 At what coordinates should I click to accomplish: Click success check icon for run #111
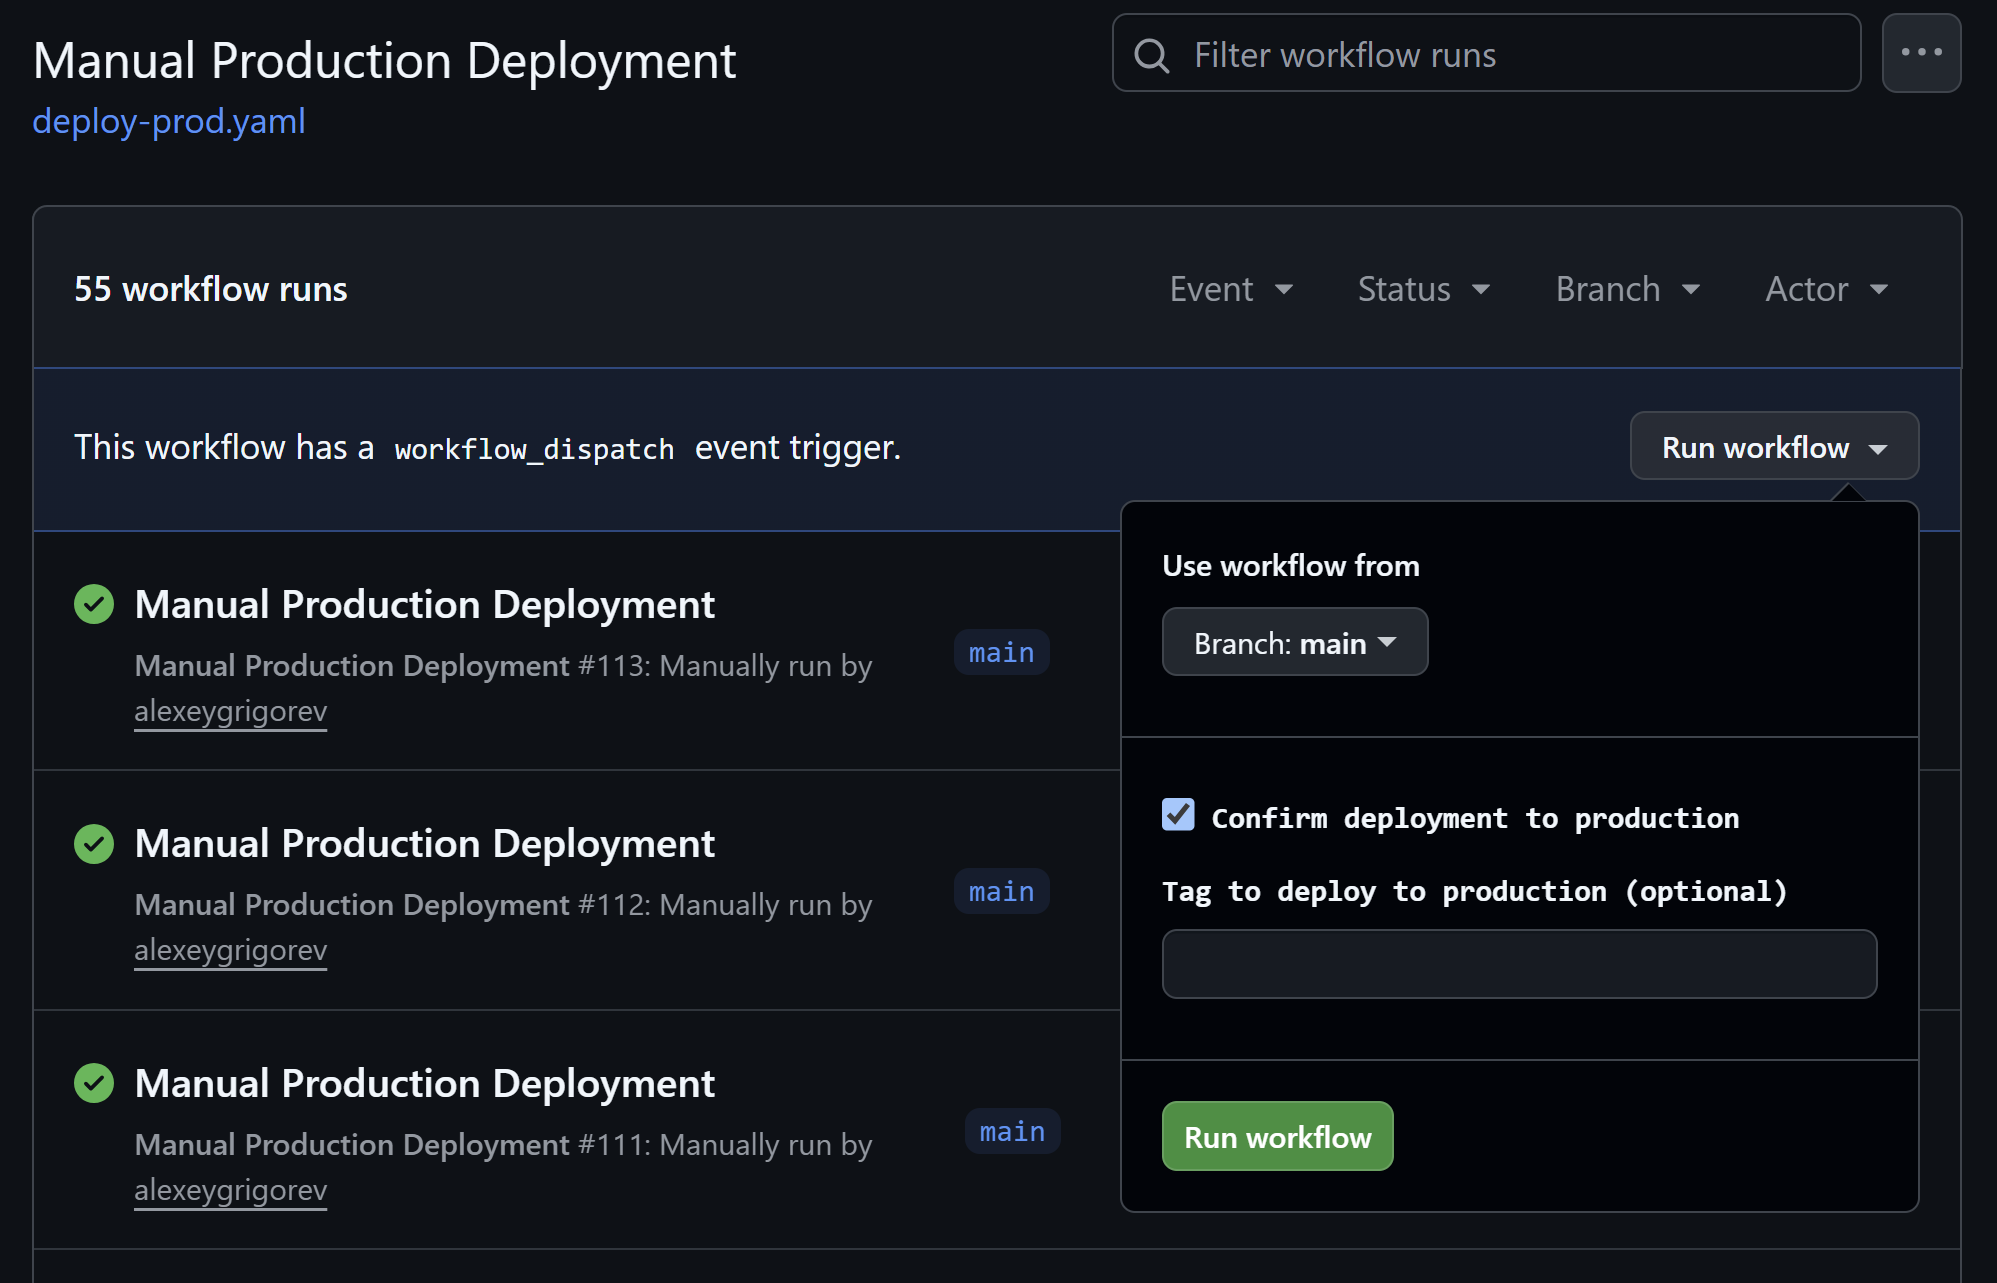(x=94, y=1083)
